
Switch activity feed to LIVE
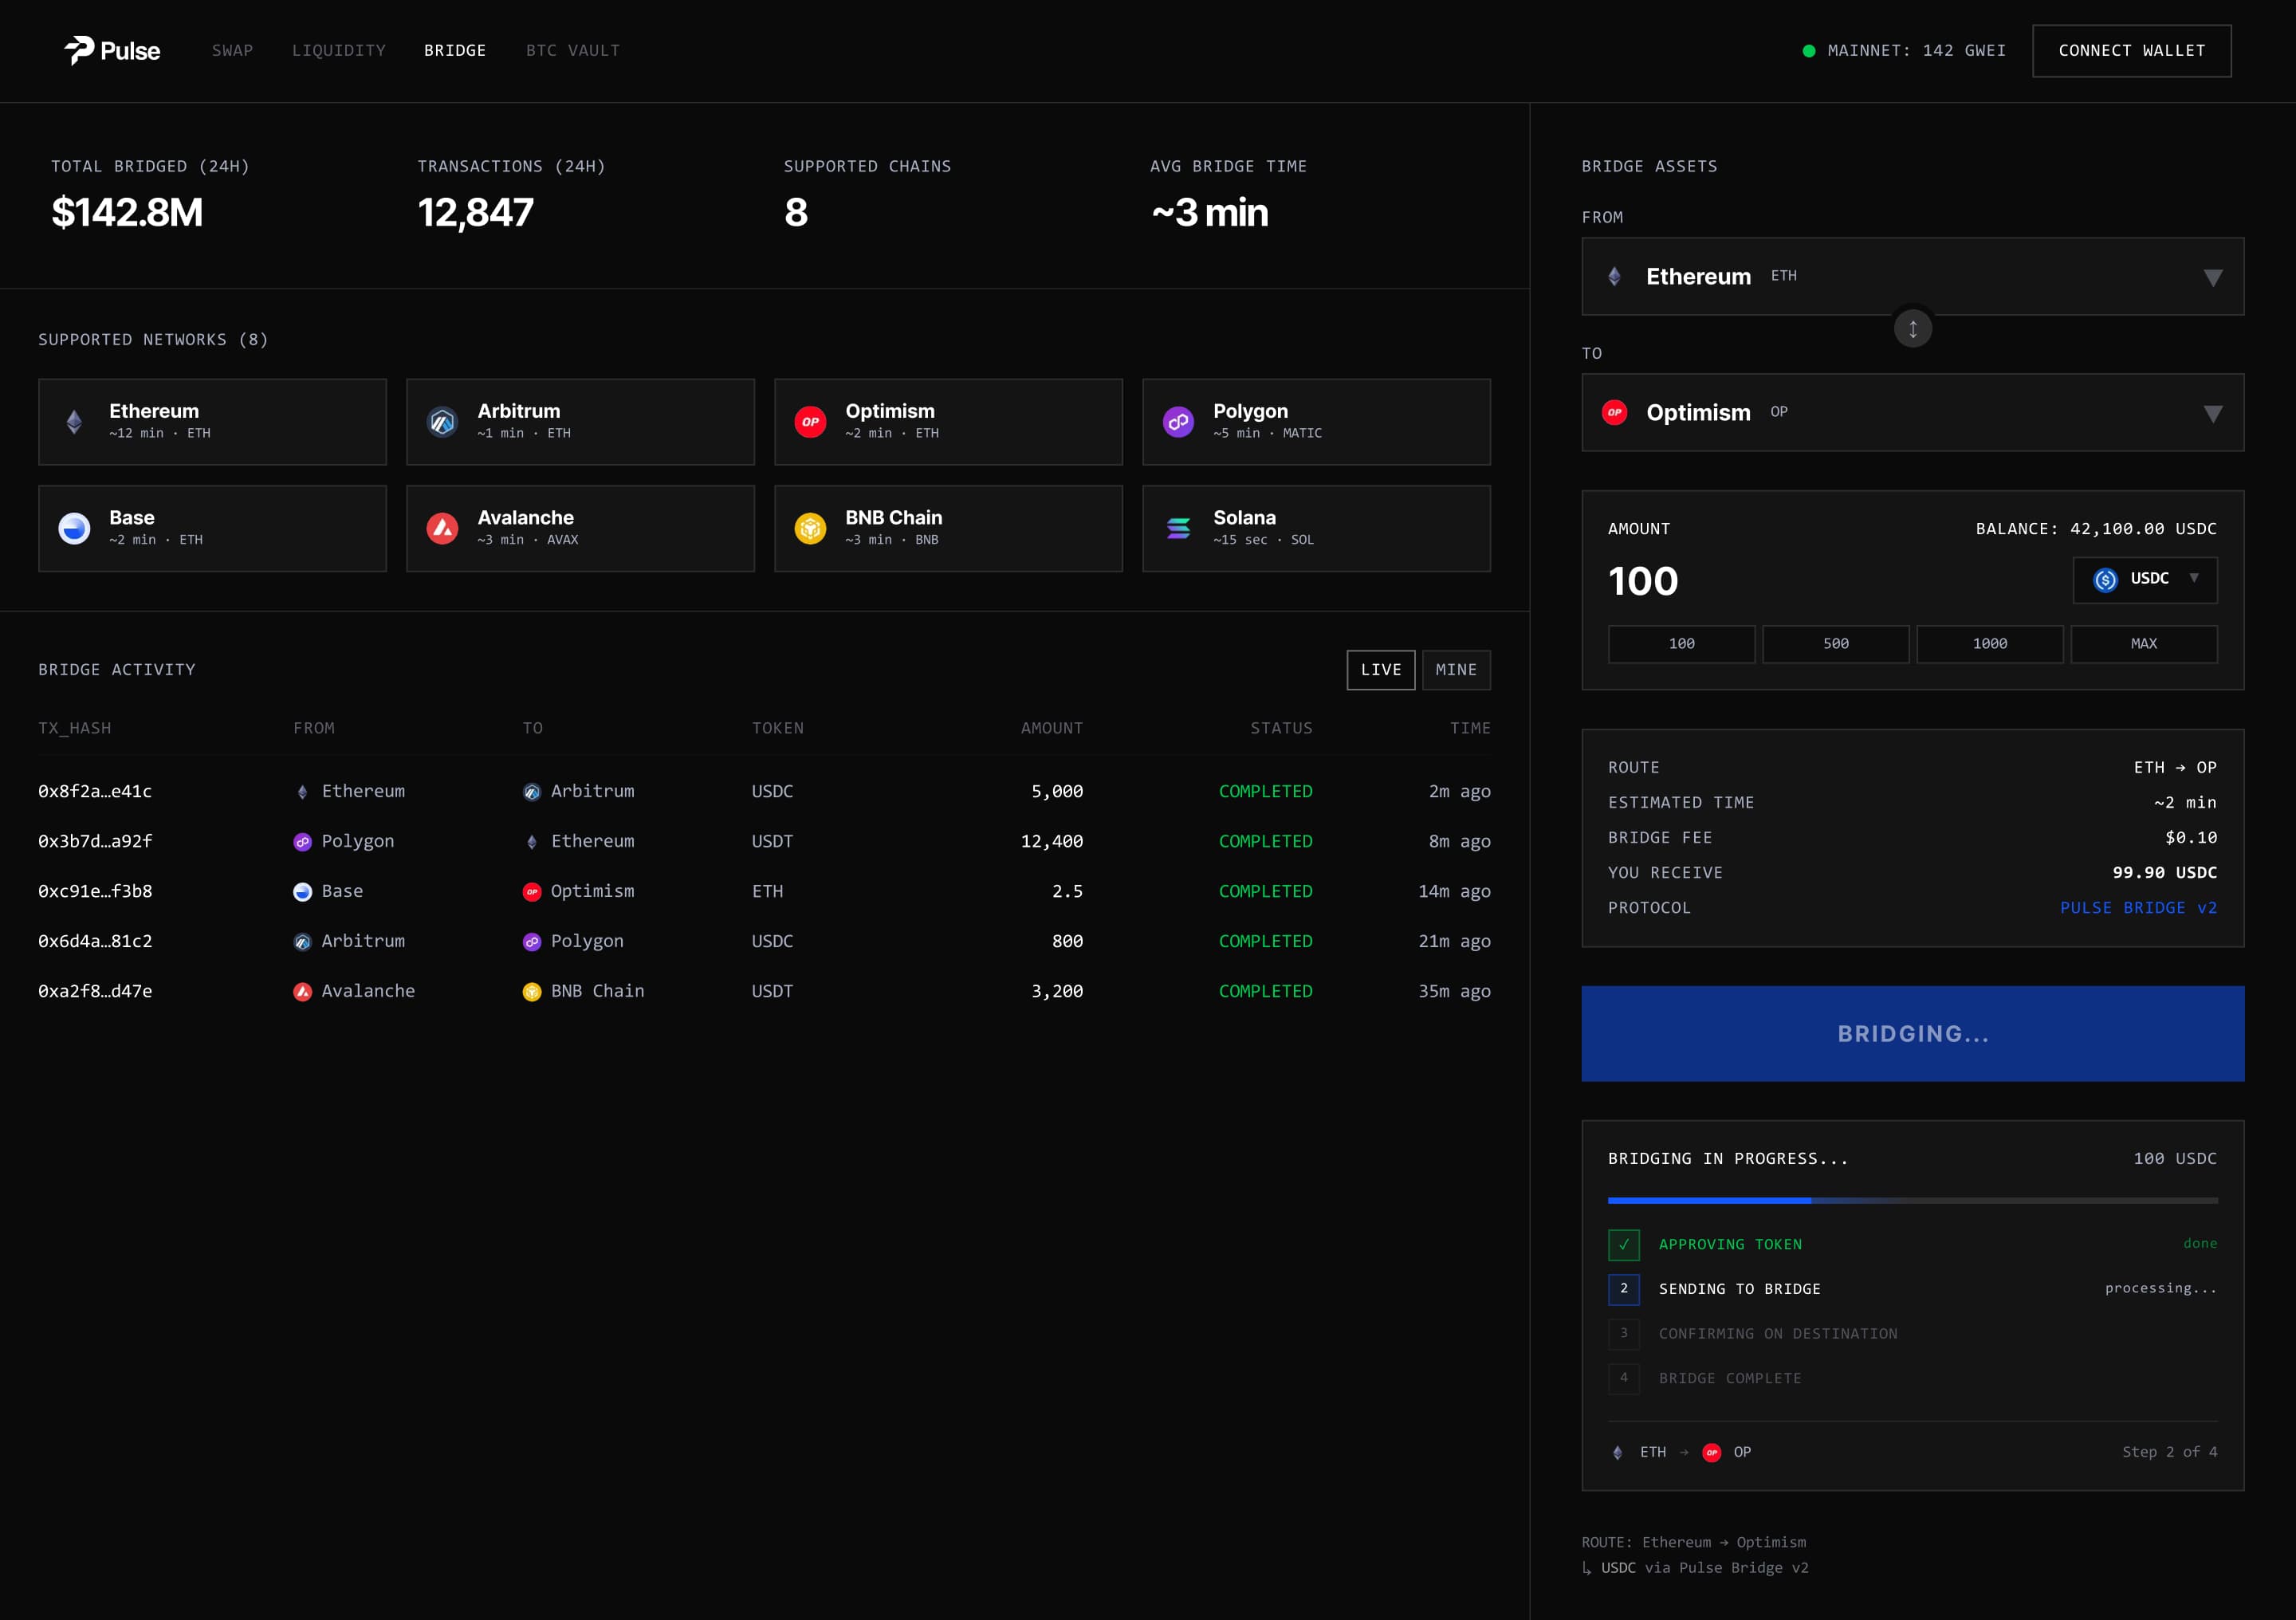pos(1380,670)
